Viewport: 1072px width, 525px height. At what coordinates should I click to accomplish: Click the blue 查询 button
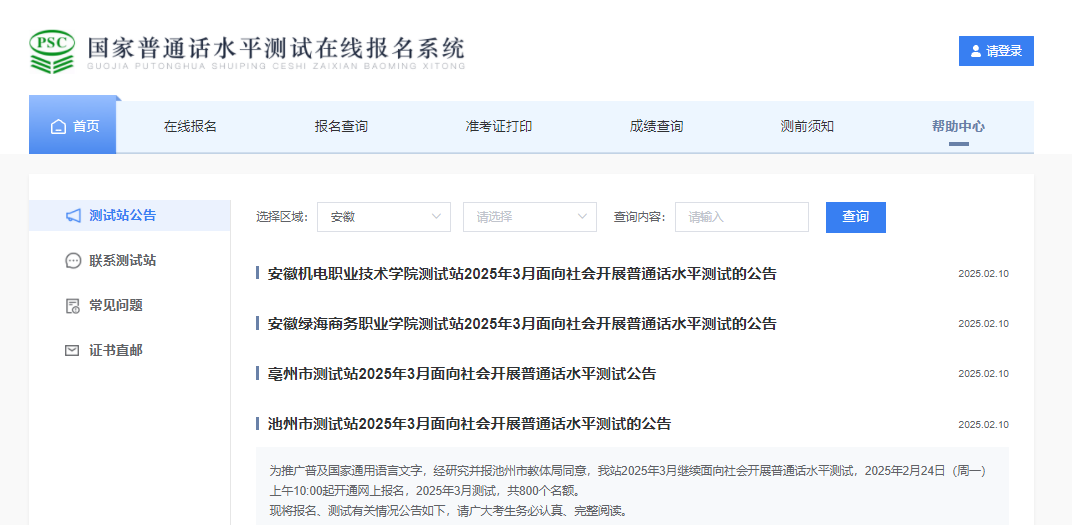(x=856, y=217)
